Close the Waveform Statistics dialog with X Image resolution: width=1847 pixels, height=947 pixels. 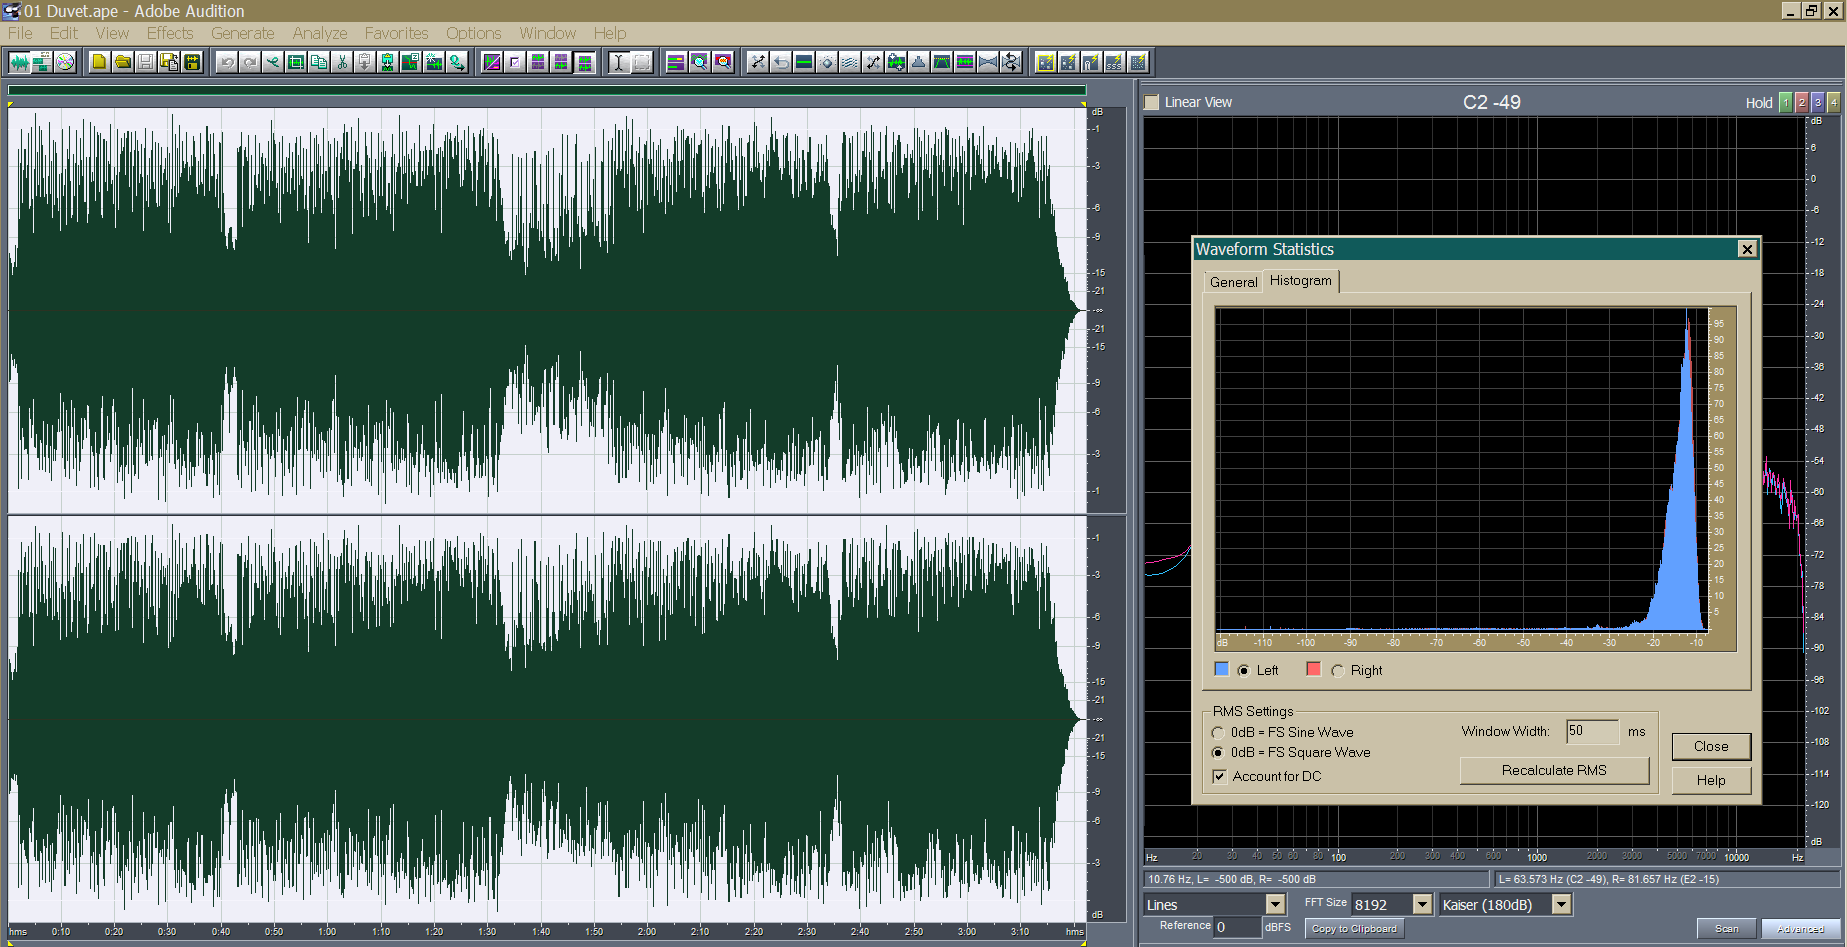1747,249
